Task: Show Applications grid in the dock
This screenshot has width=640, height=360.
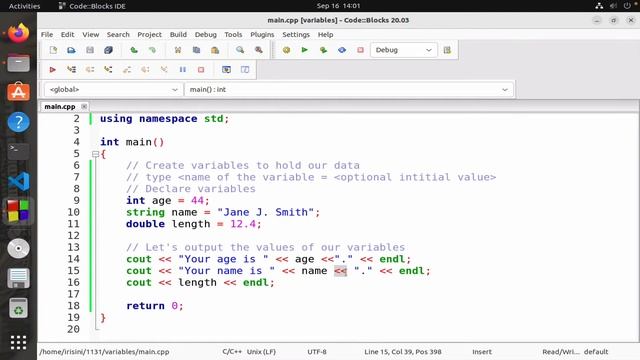Action: (x=18, y=342)
